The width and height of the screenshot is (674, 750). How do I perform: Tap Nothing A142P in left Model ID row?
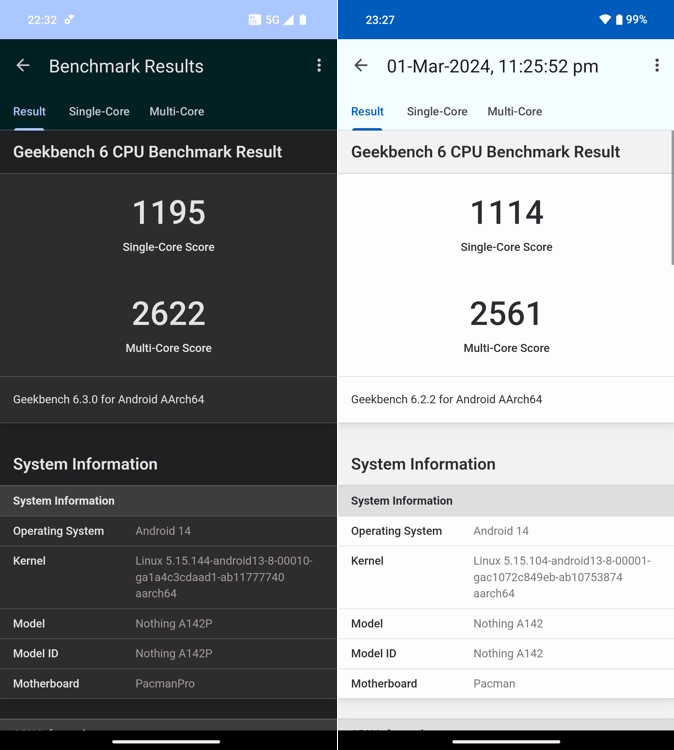[x=174, y=653]
